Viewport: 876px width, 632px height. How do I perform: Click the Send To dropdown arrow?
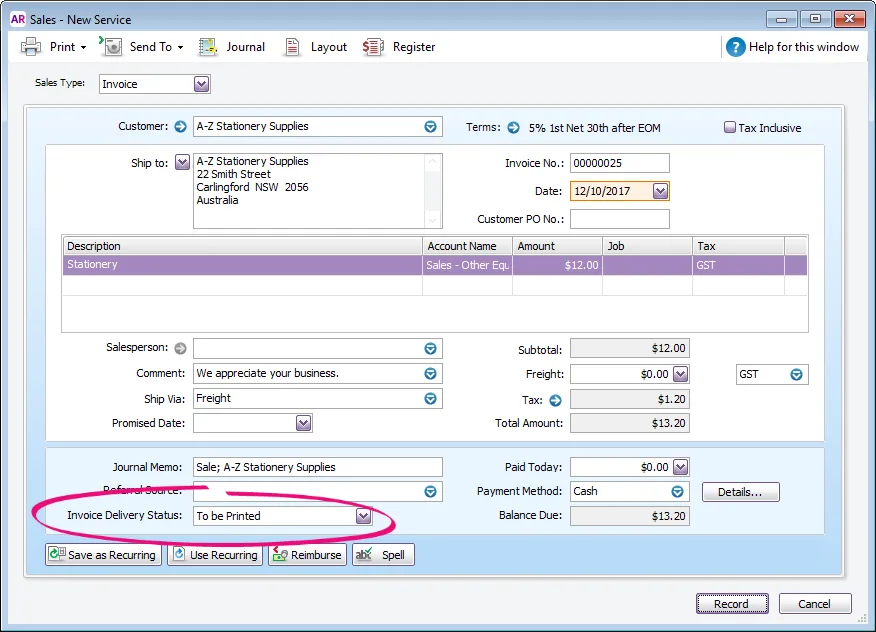coord(180,47)
